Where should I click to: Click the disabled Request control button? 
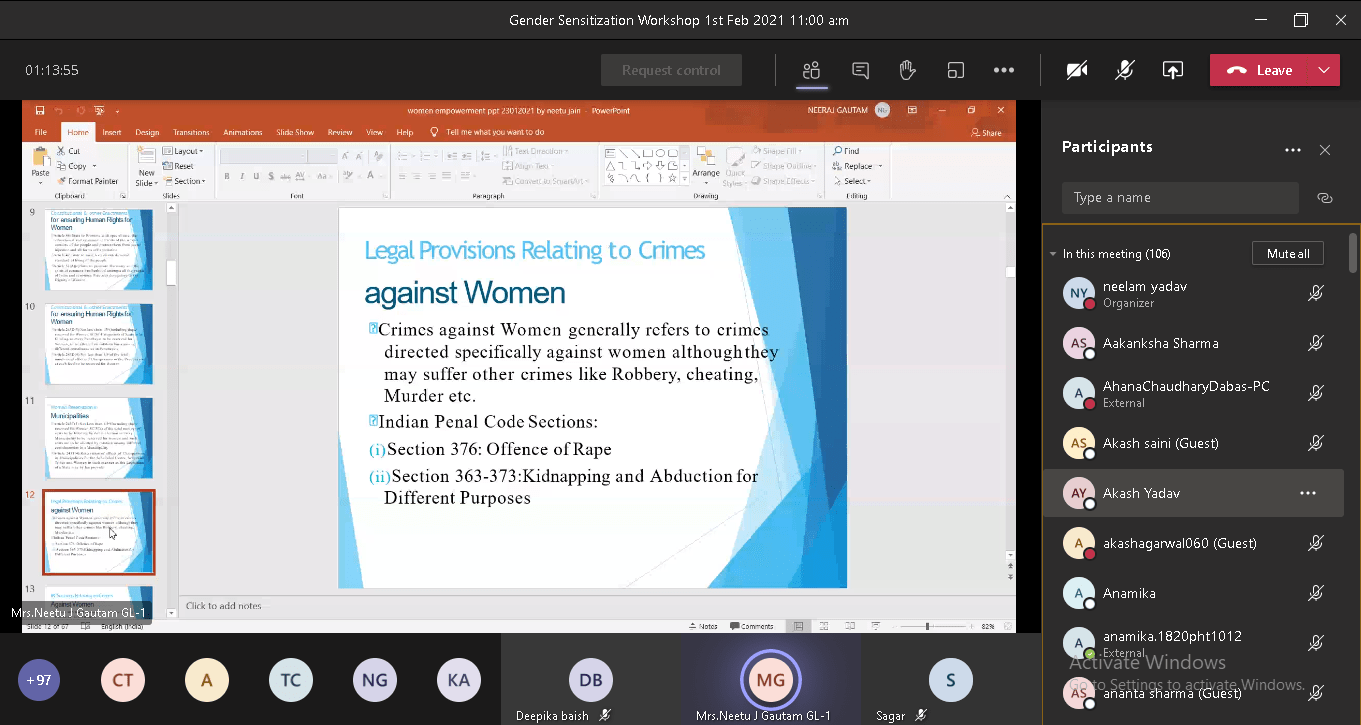[671, 70]
